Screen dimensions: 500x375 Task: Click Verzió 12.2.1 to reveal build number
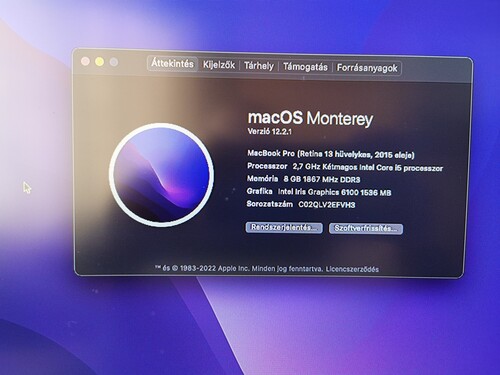point(270,131)
